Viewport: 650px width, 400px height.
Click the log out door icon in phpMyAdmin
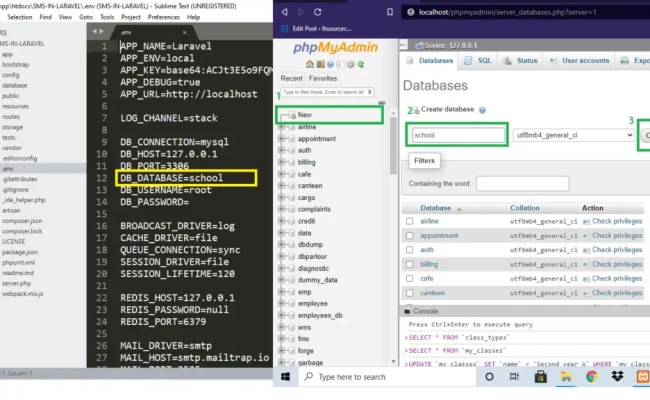(x=320, y=64)
